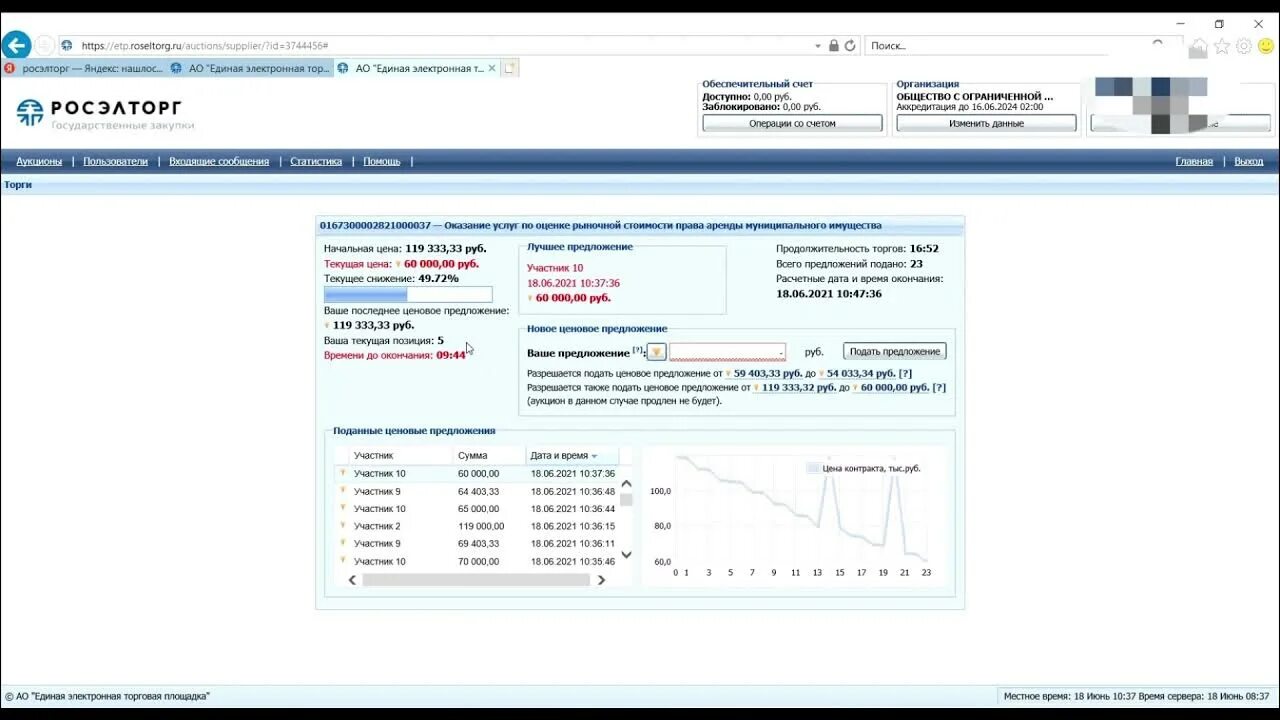
Task: Click the yellow smiley feedback icon
Action: coord(1266,46)
